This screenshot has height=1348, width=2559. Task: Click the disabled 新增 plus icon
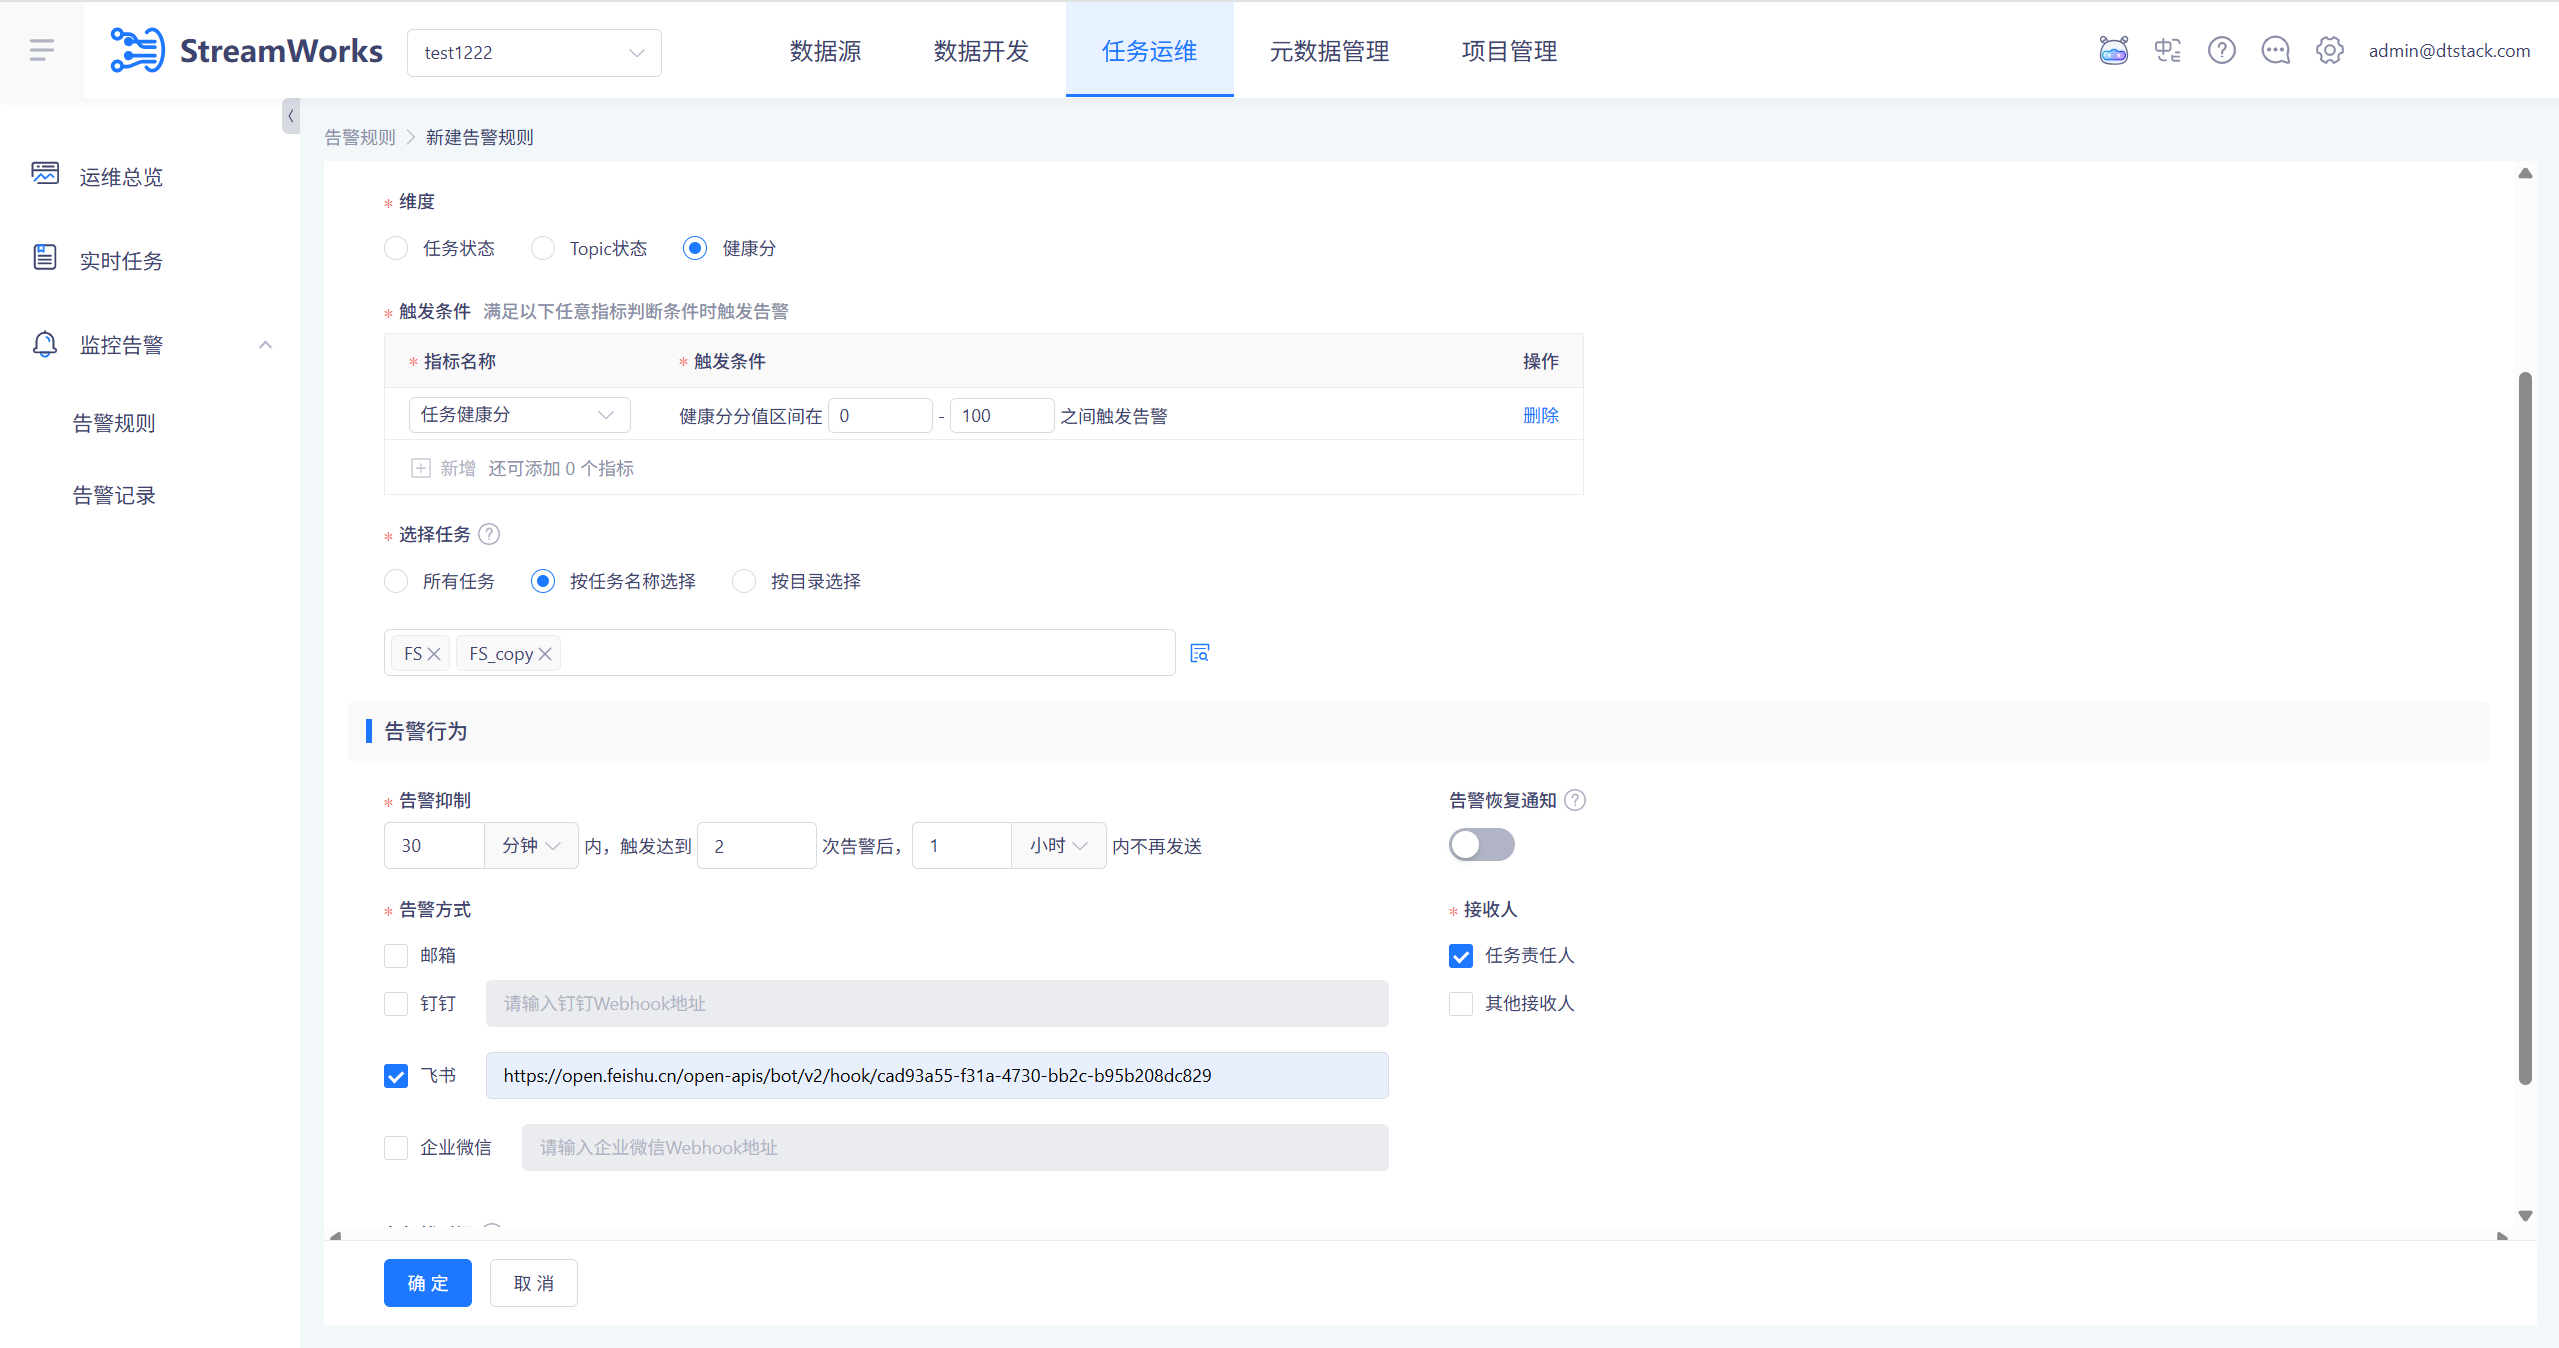point(421,468)
